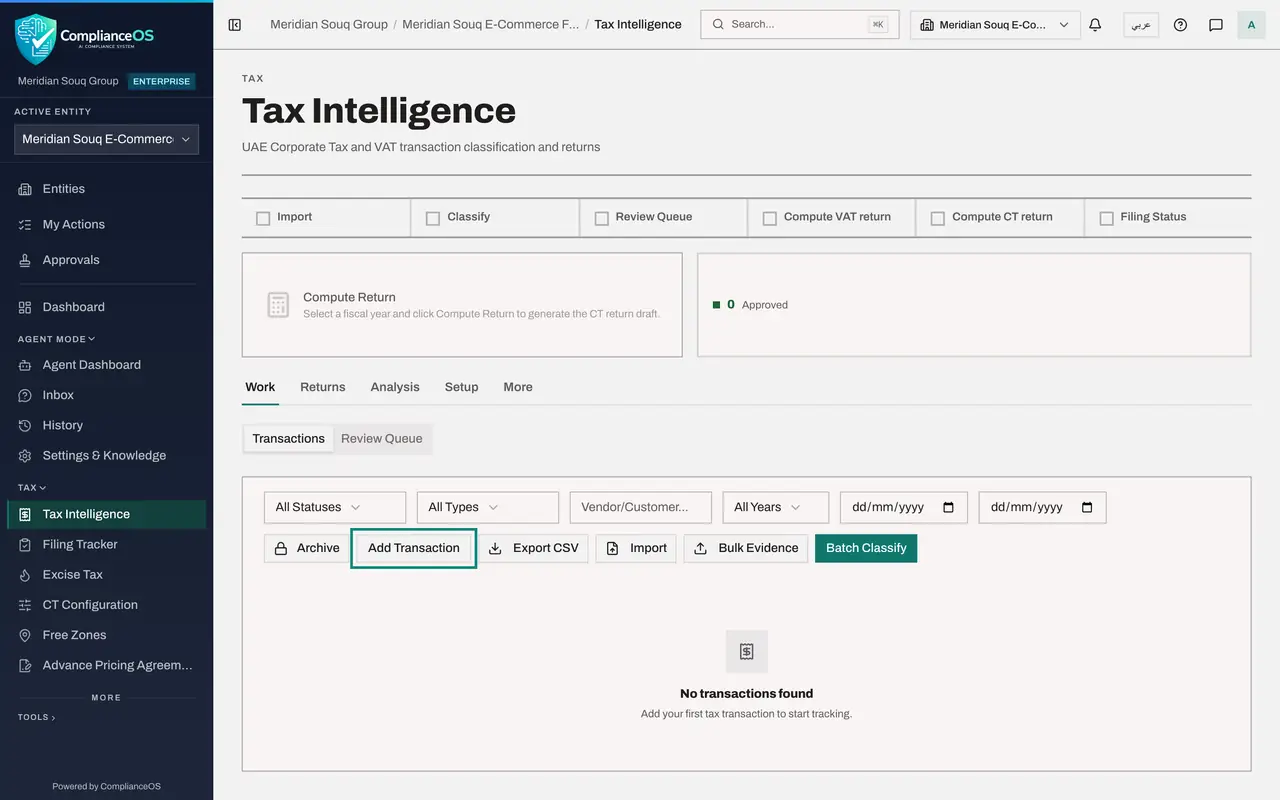
Task: Click the Archive button
Action: pyautogui.click(x=307, y=548)
